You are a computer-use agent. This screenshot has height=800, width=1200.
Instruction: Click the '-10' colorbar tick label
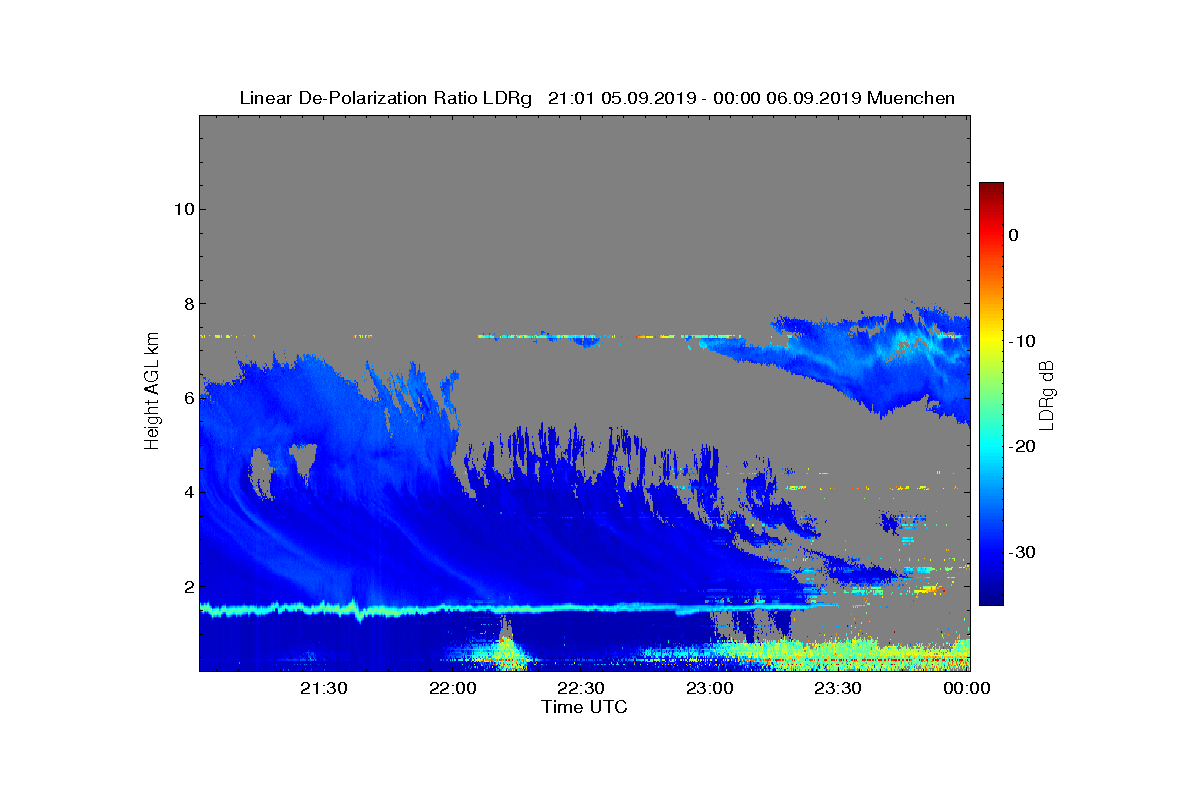1022,341
